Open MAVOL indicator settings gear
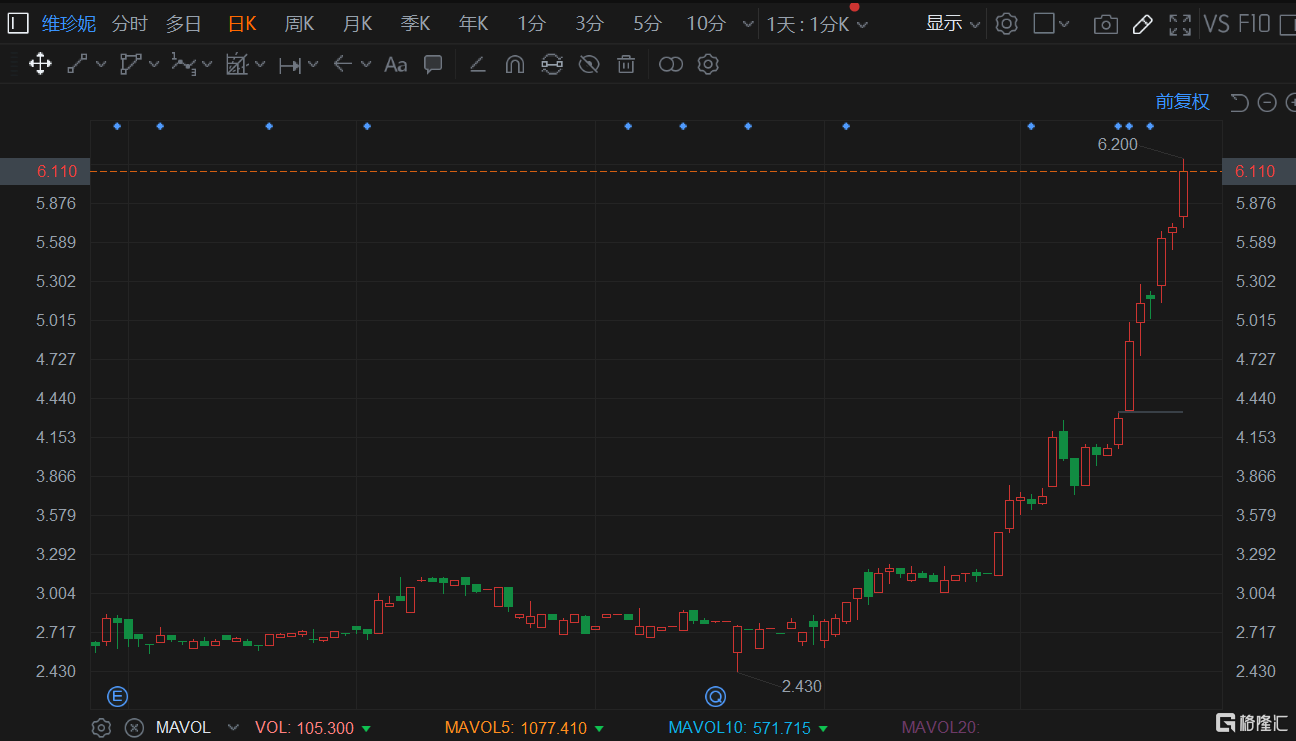This screenshot has height=741, width=1296. (101, 728)
